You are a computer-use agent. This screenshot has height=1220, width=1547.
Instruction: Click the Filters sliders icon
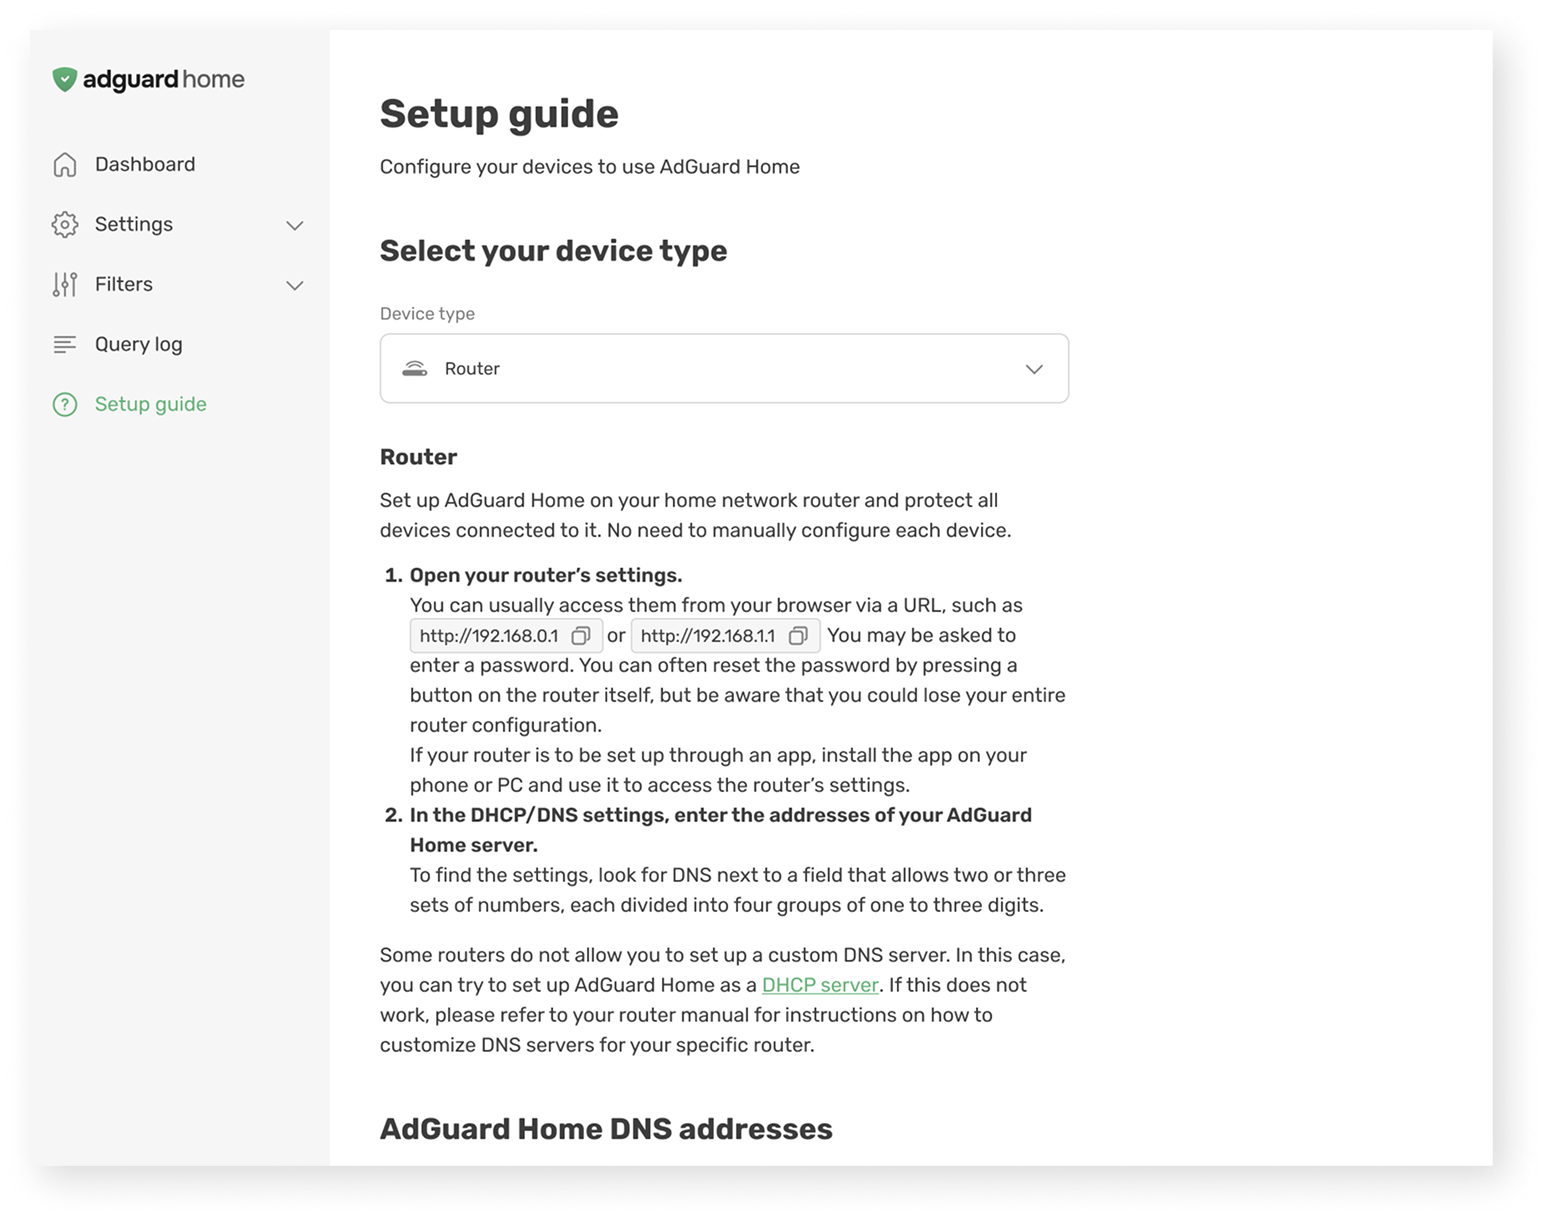[x=65, y=285]
